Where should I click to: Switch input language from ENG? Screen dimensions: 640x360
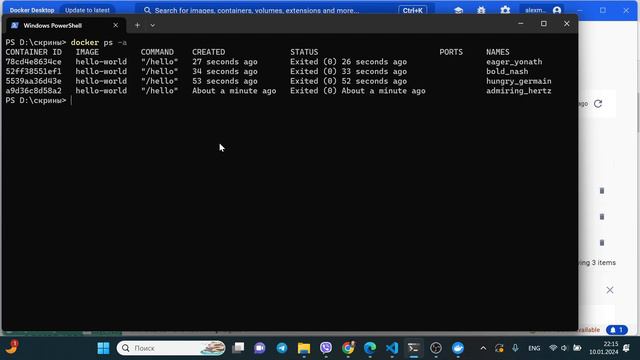tap(534, 348)
